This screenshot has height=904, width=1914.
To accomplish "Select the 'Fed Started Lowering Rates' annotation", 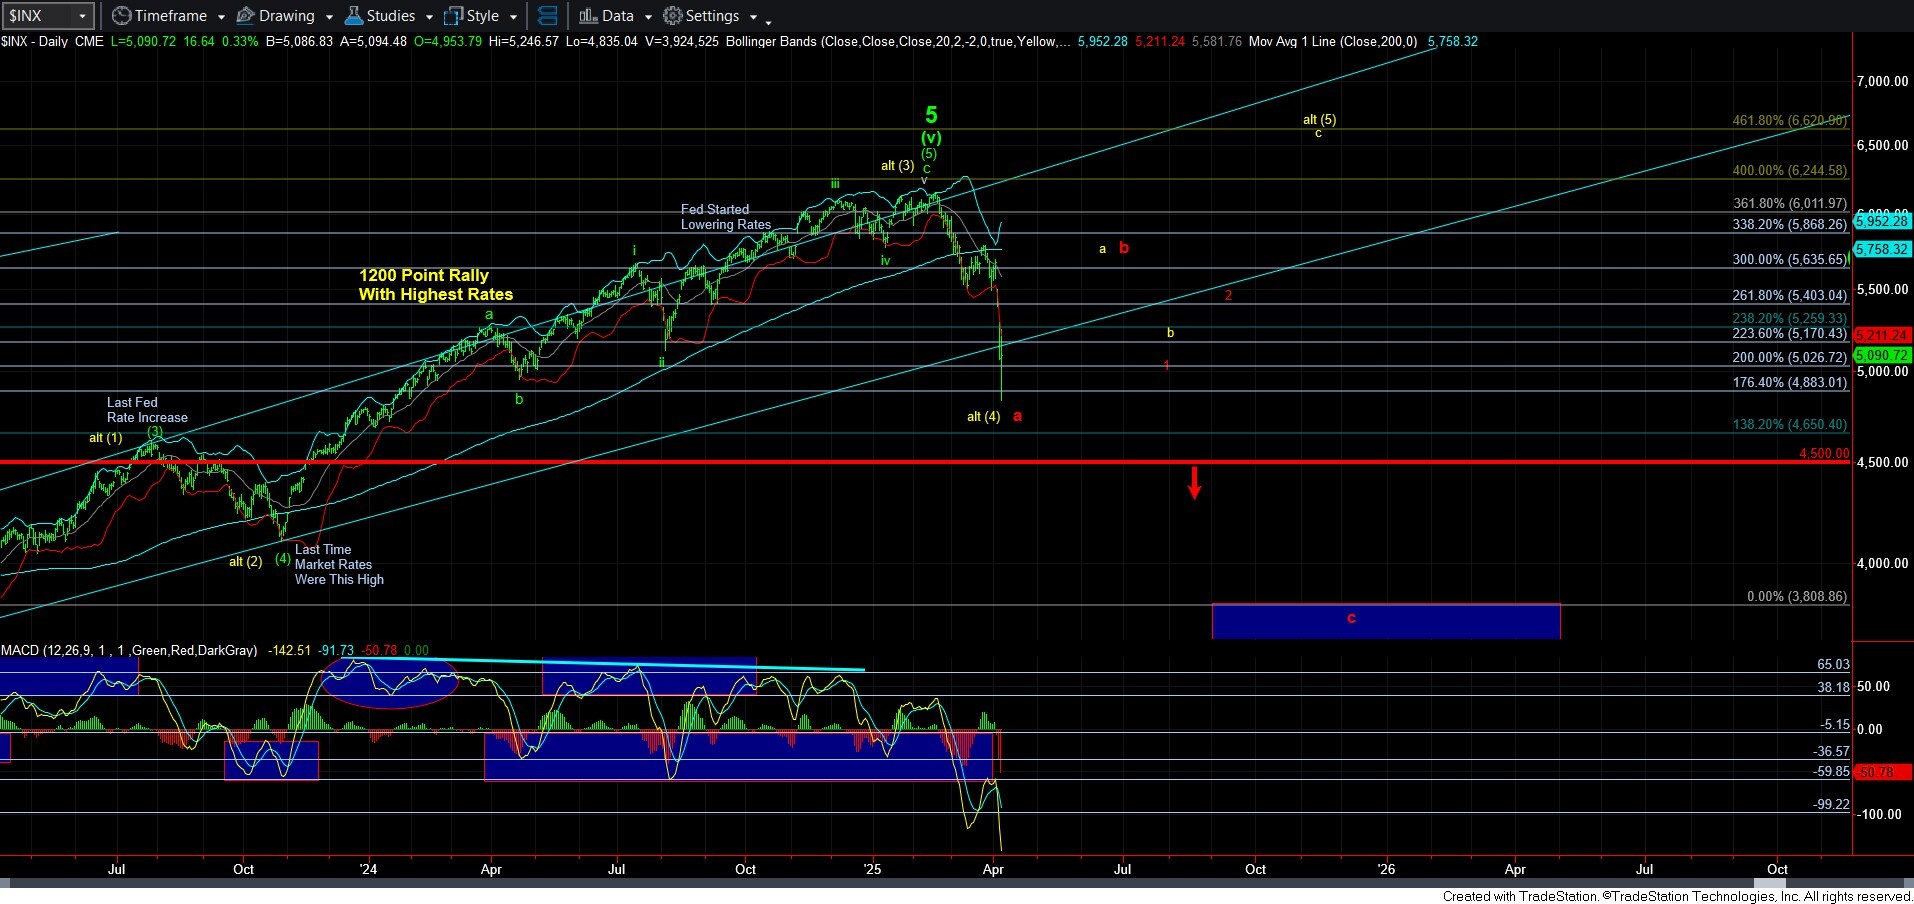I will (725, 217).
